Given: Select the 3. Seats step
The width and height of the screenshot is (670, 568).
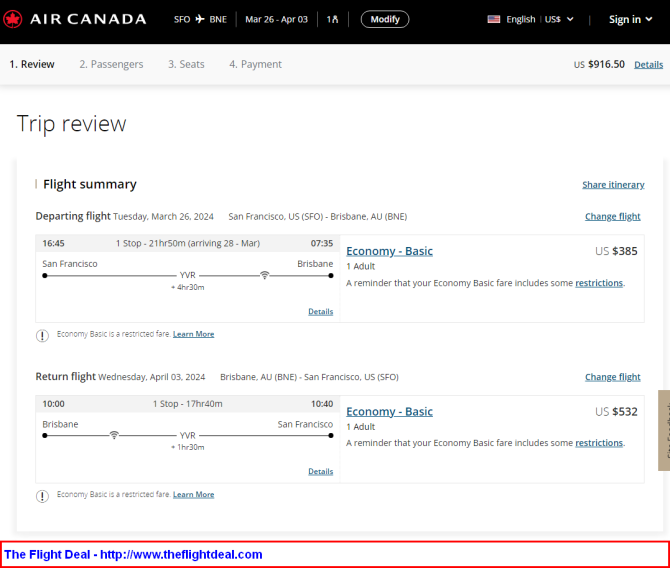Looking at the screenshot, I should (186, 64).
